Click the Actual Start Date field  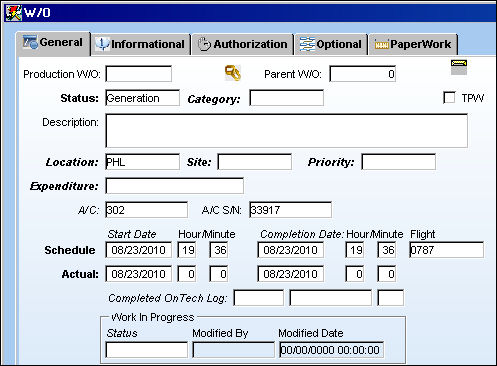(x=139, y=274)
